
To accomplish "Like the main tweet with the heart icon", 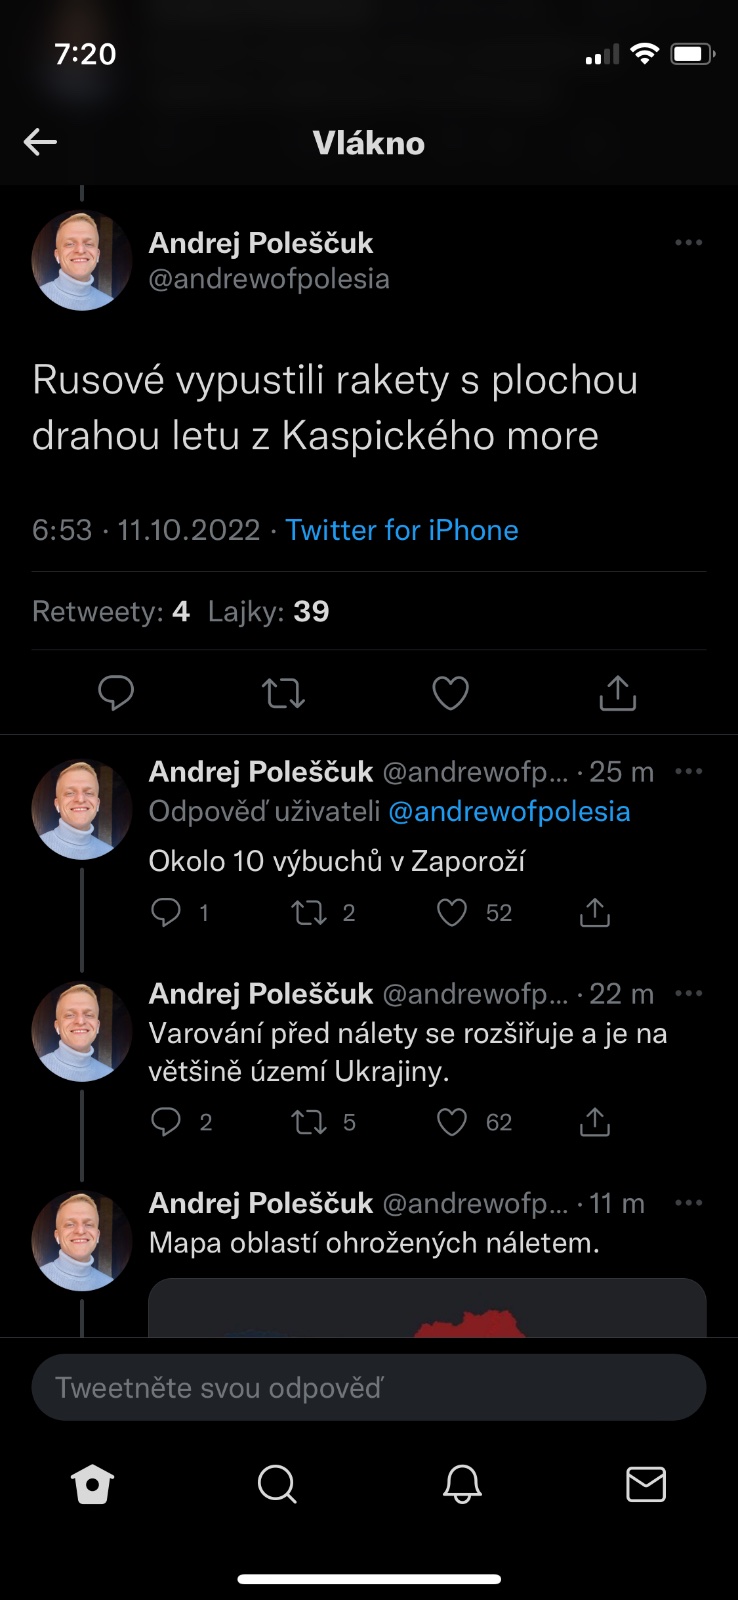I will 450,692.
